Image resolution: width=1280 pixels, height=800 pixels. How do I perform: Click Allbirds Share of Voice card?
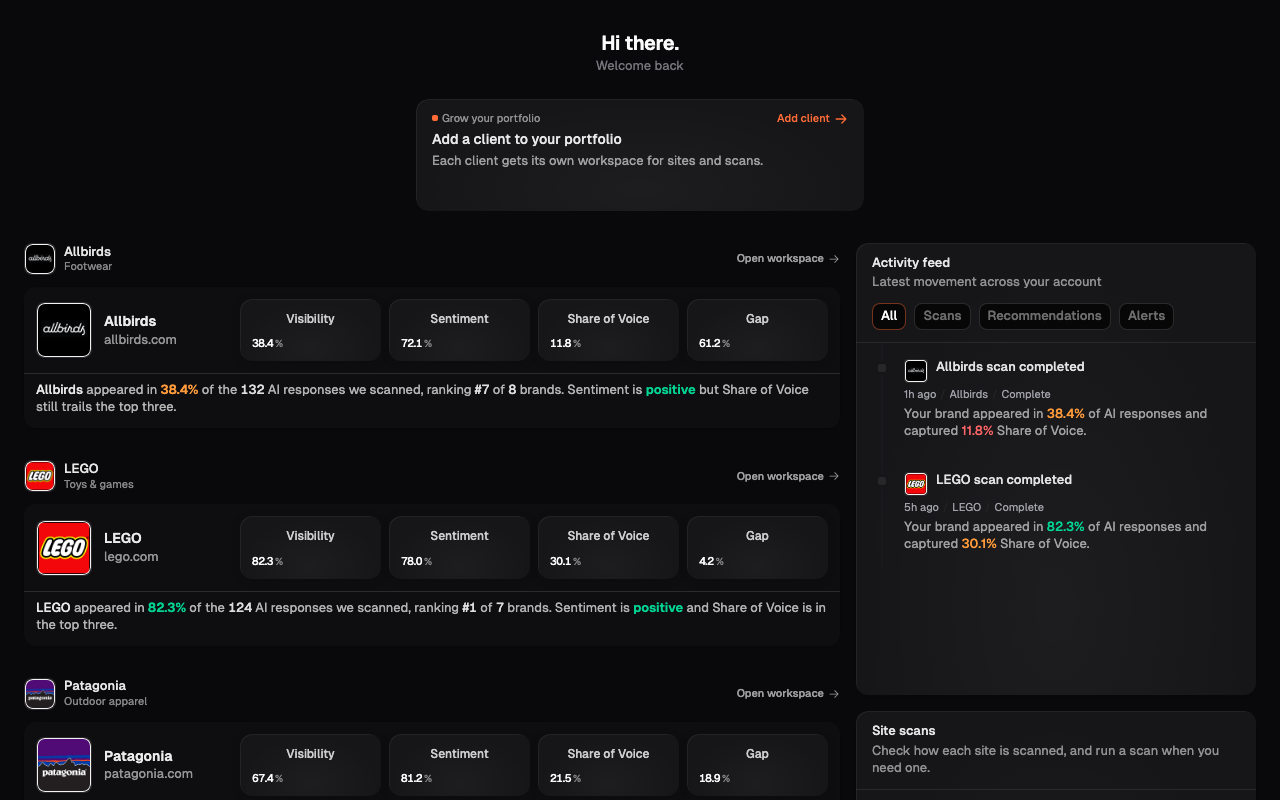608,330
